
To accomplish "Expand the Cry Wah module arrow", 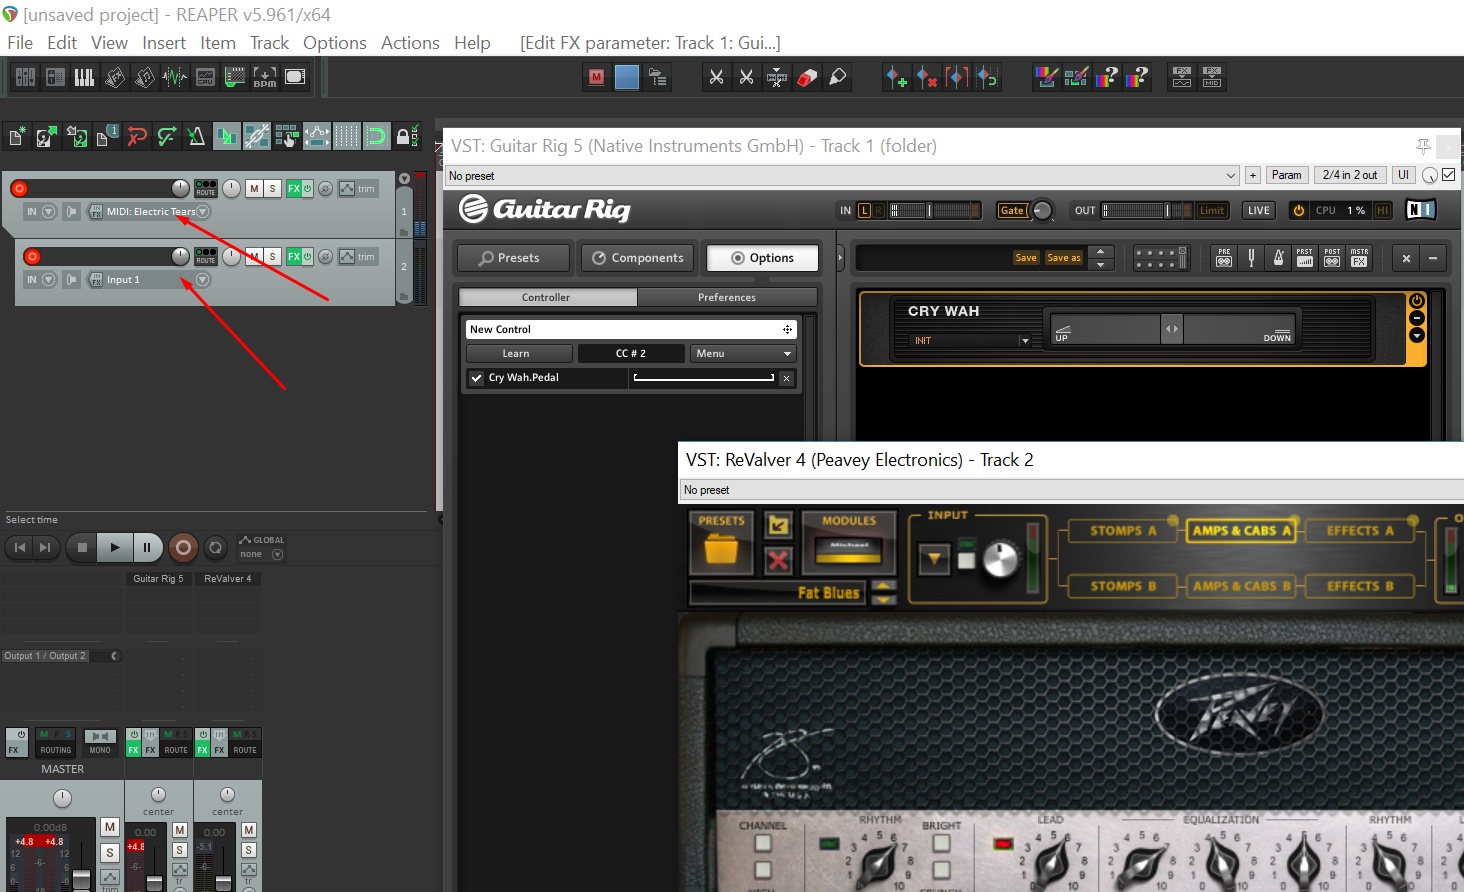I will point(1417,335).
